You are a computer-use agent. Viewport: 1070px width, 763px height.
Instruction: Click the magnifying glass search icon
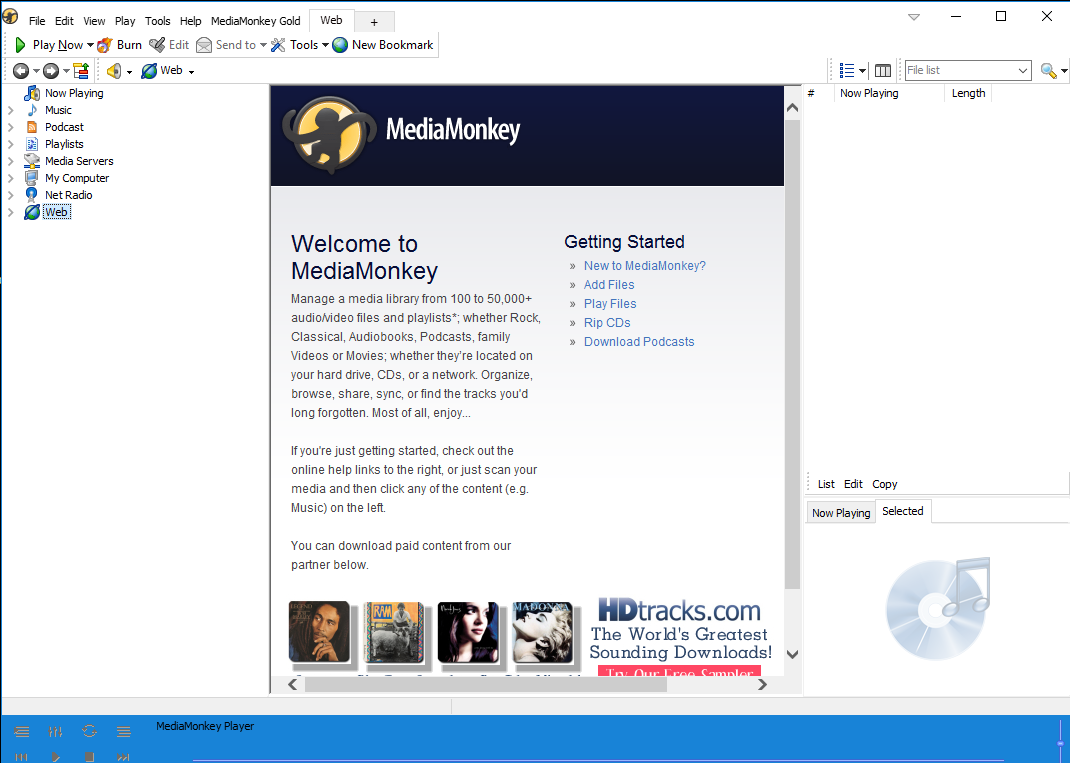pyautogui.click(x=1048, y=70)
